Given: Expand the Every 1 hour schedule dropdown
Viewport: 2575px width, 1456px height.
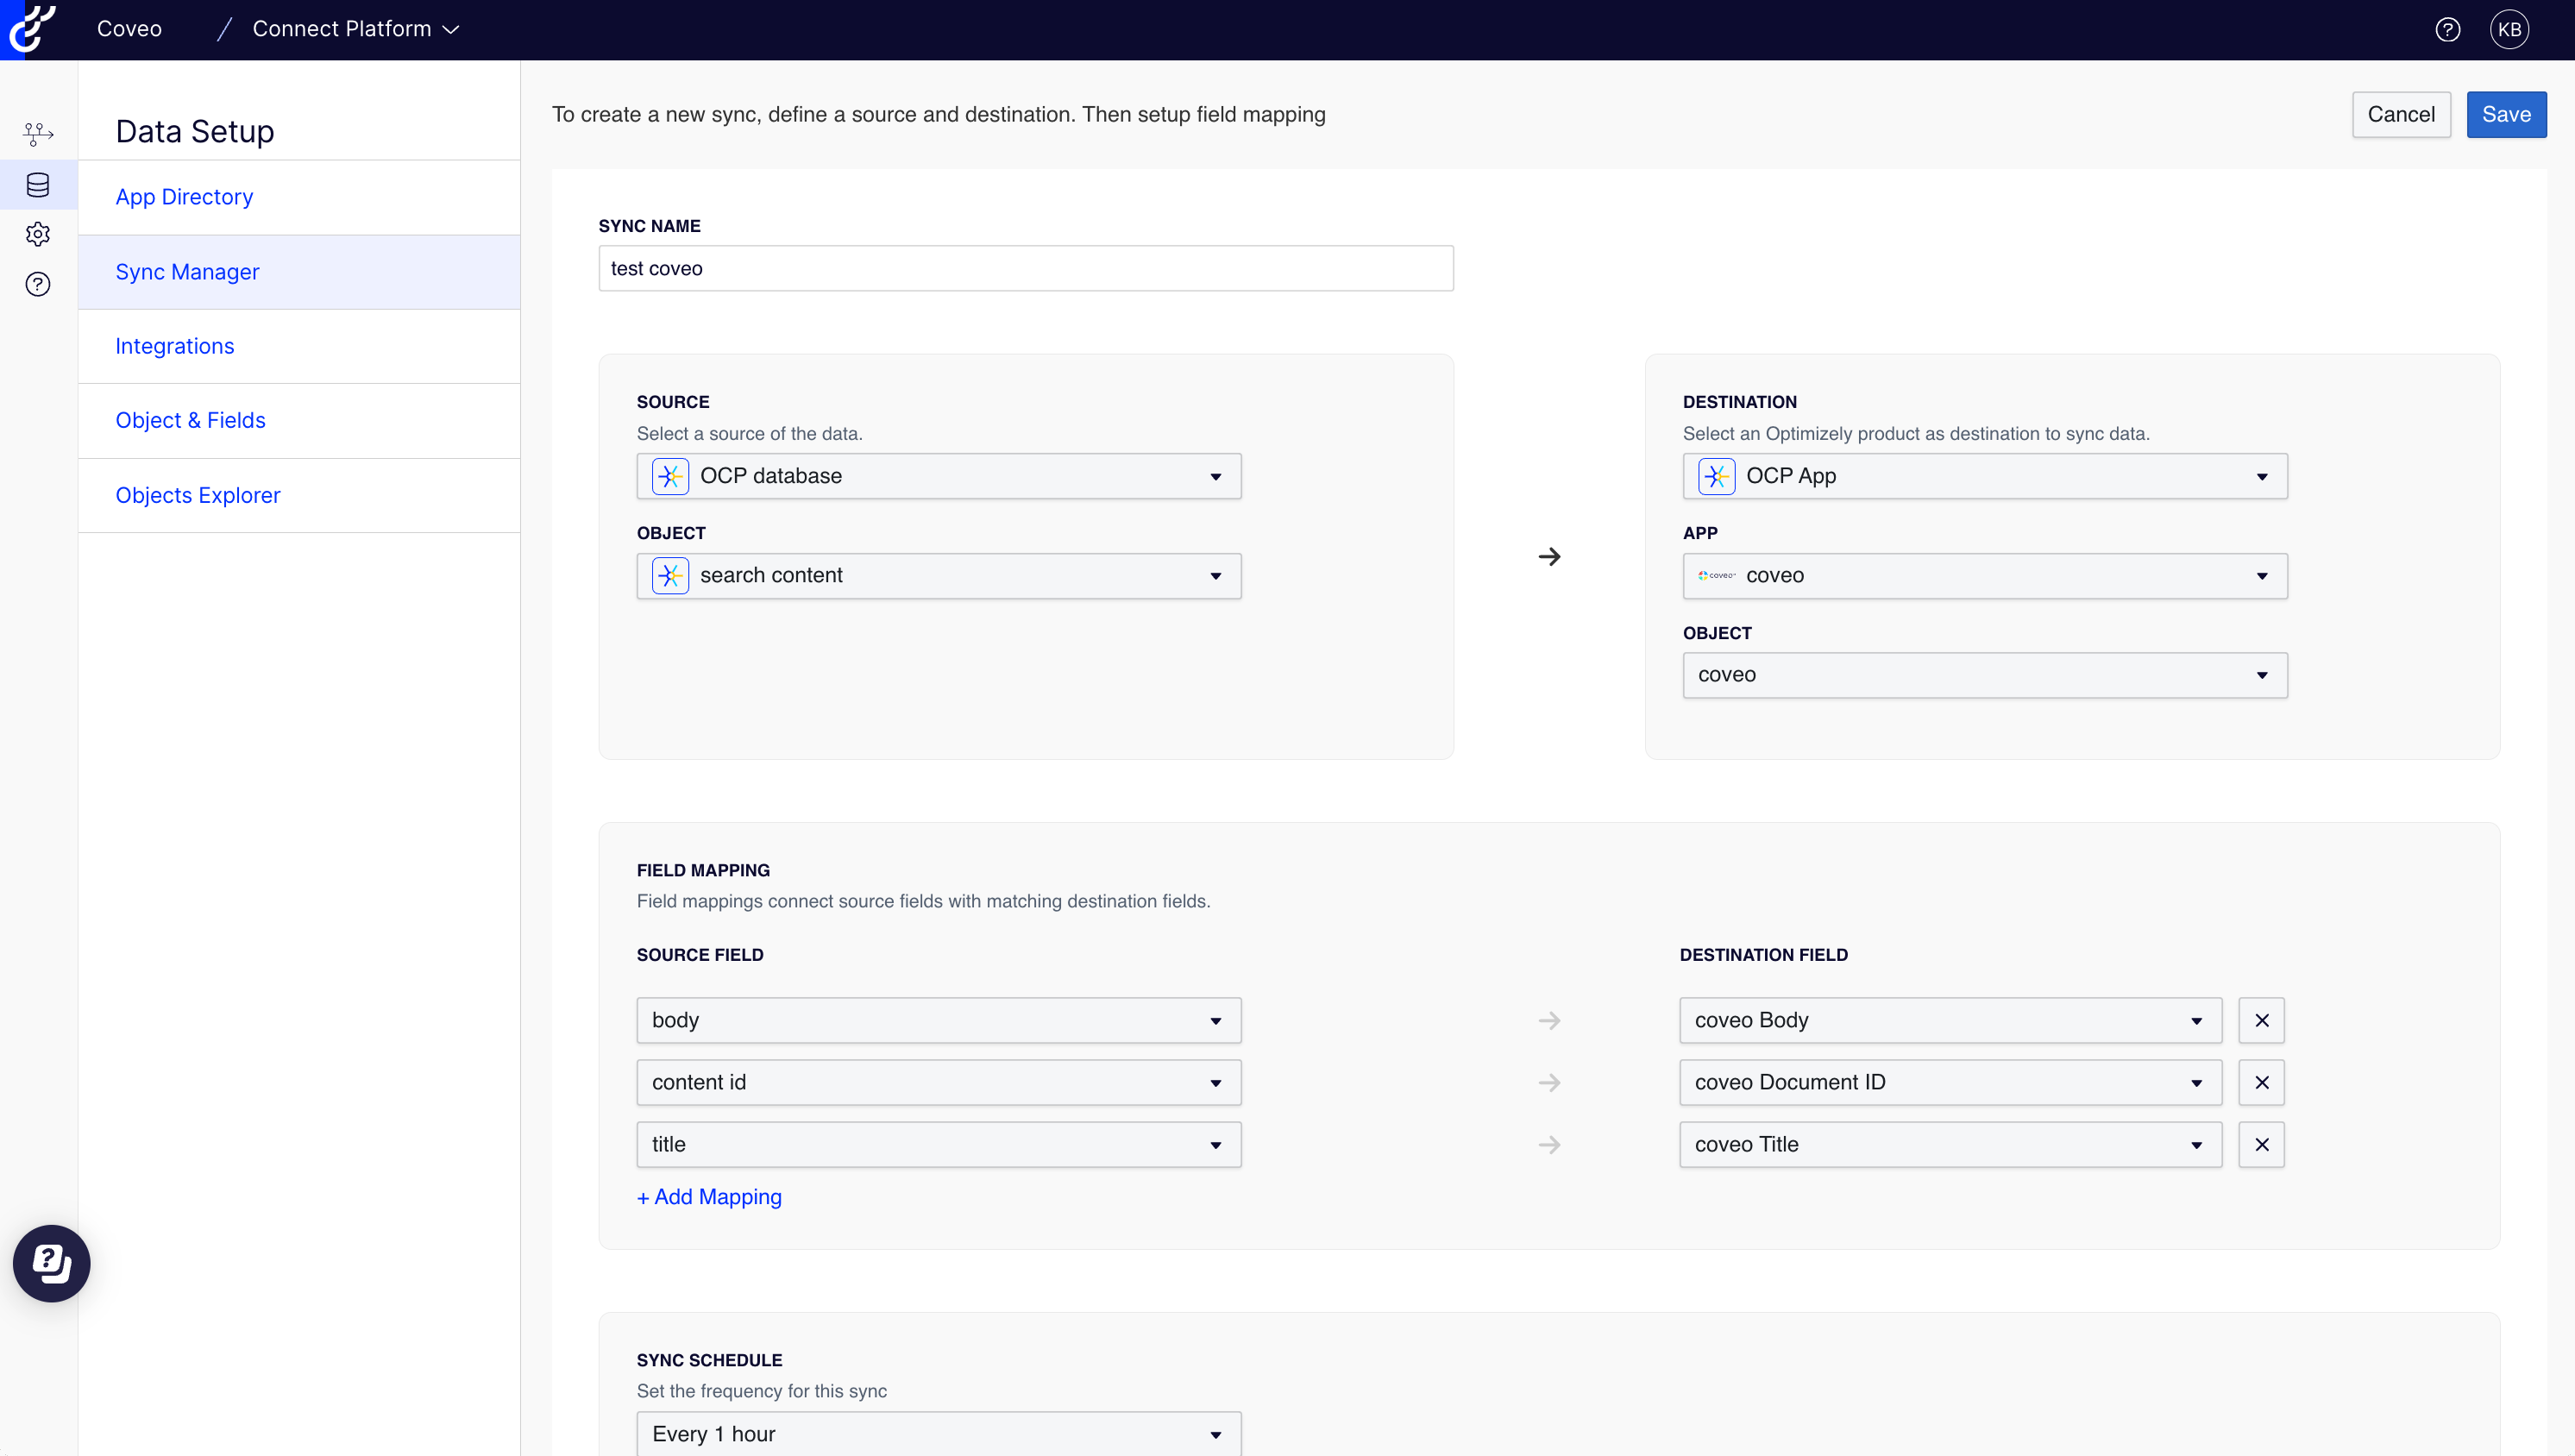Looking at the screenshot, I should pos(938,1433).
